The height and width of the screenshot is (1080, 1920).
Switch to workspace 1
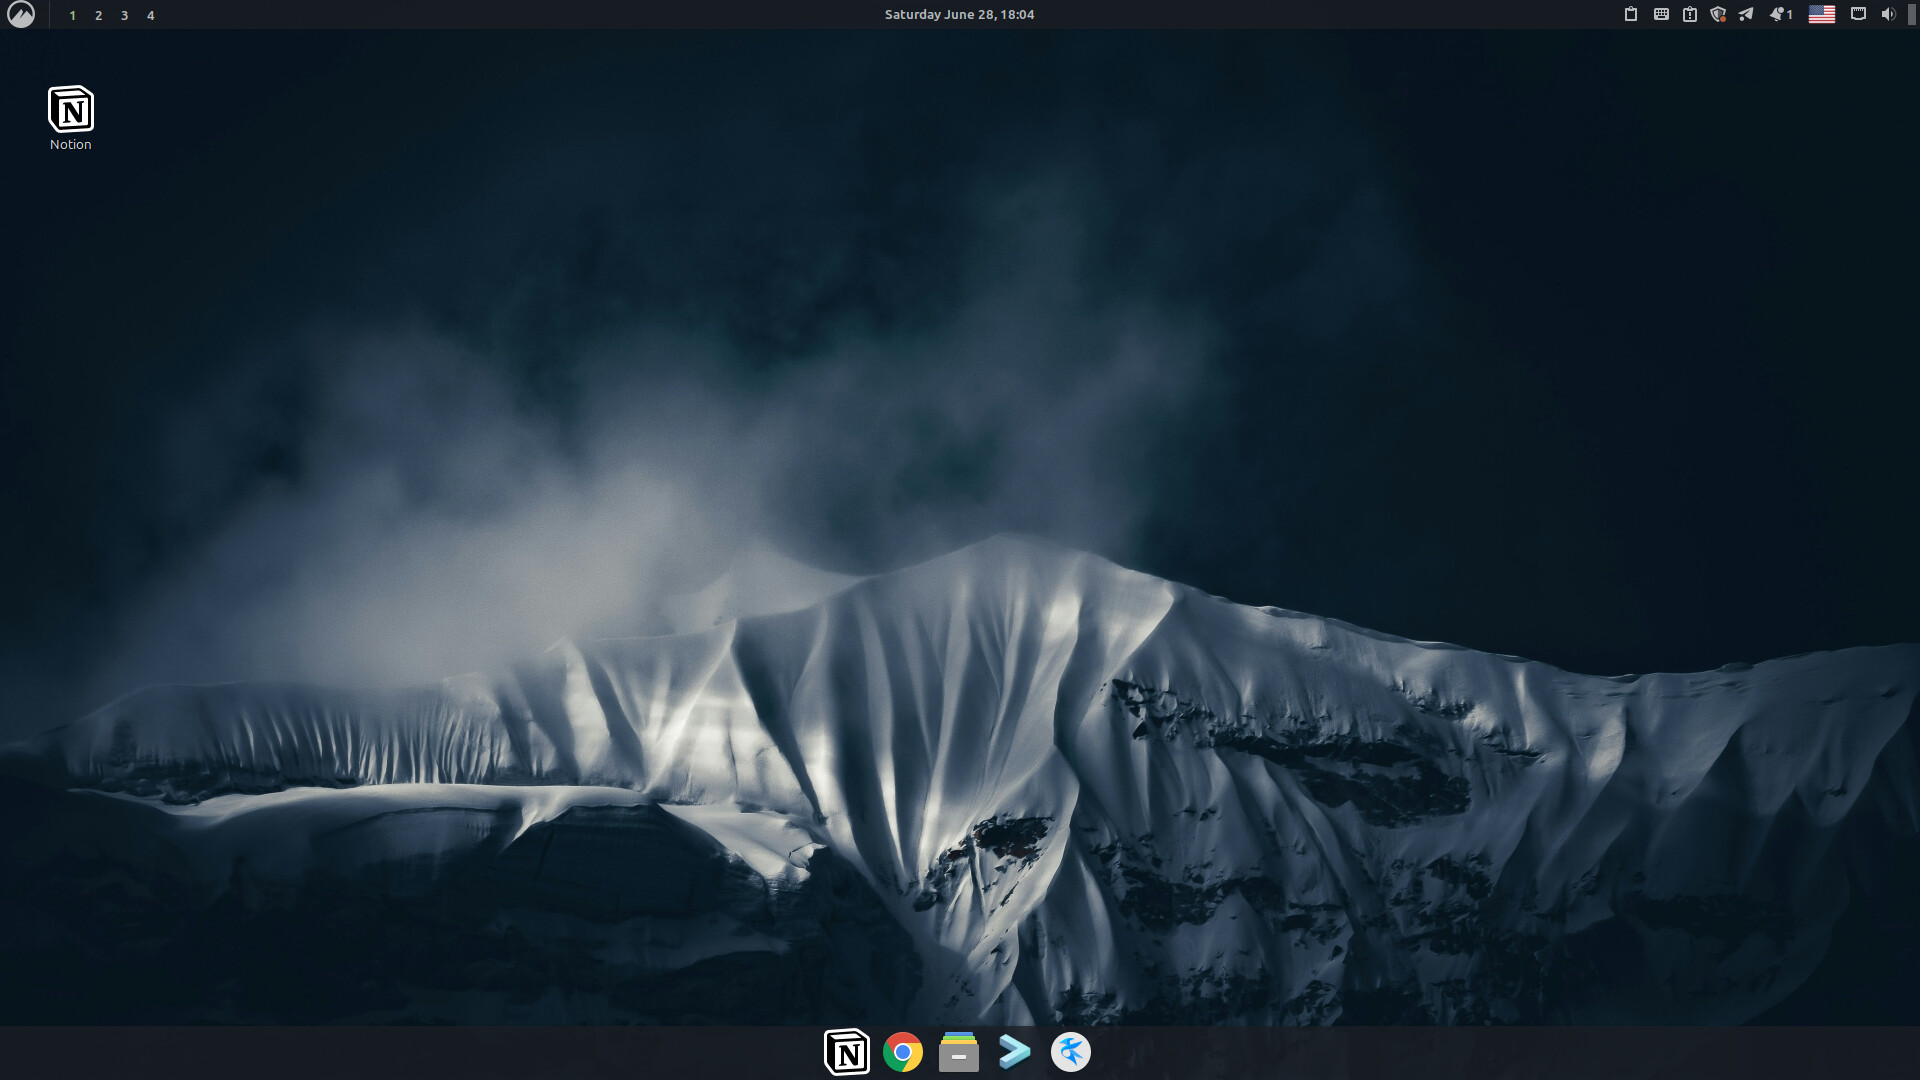pos(73,15)
